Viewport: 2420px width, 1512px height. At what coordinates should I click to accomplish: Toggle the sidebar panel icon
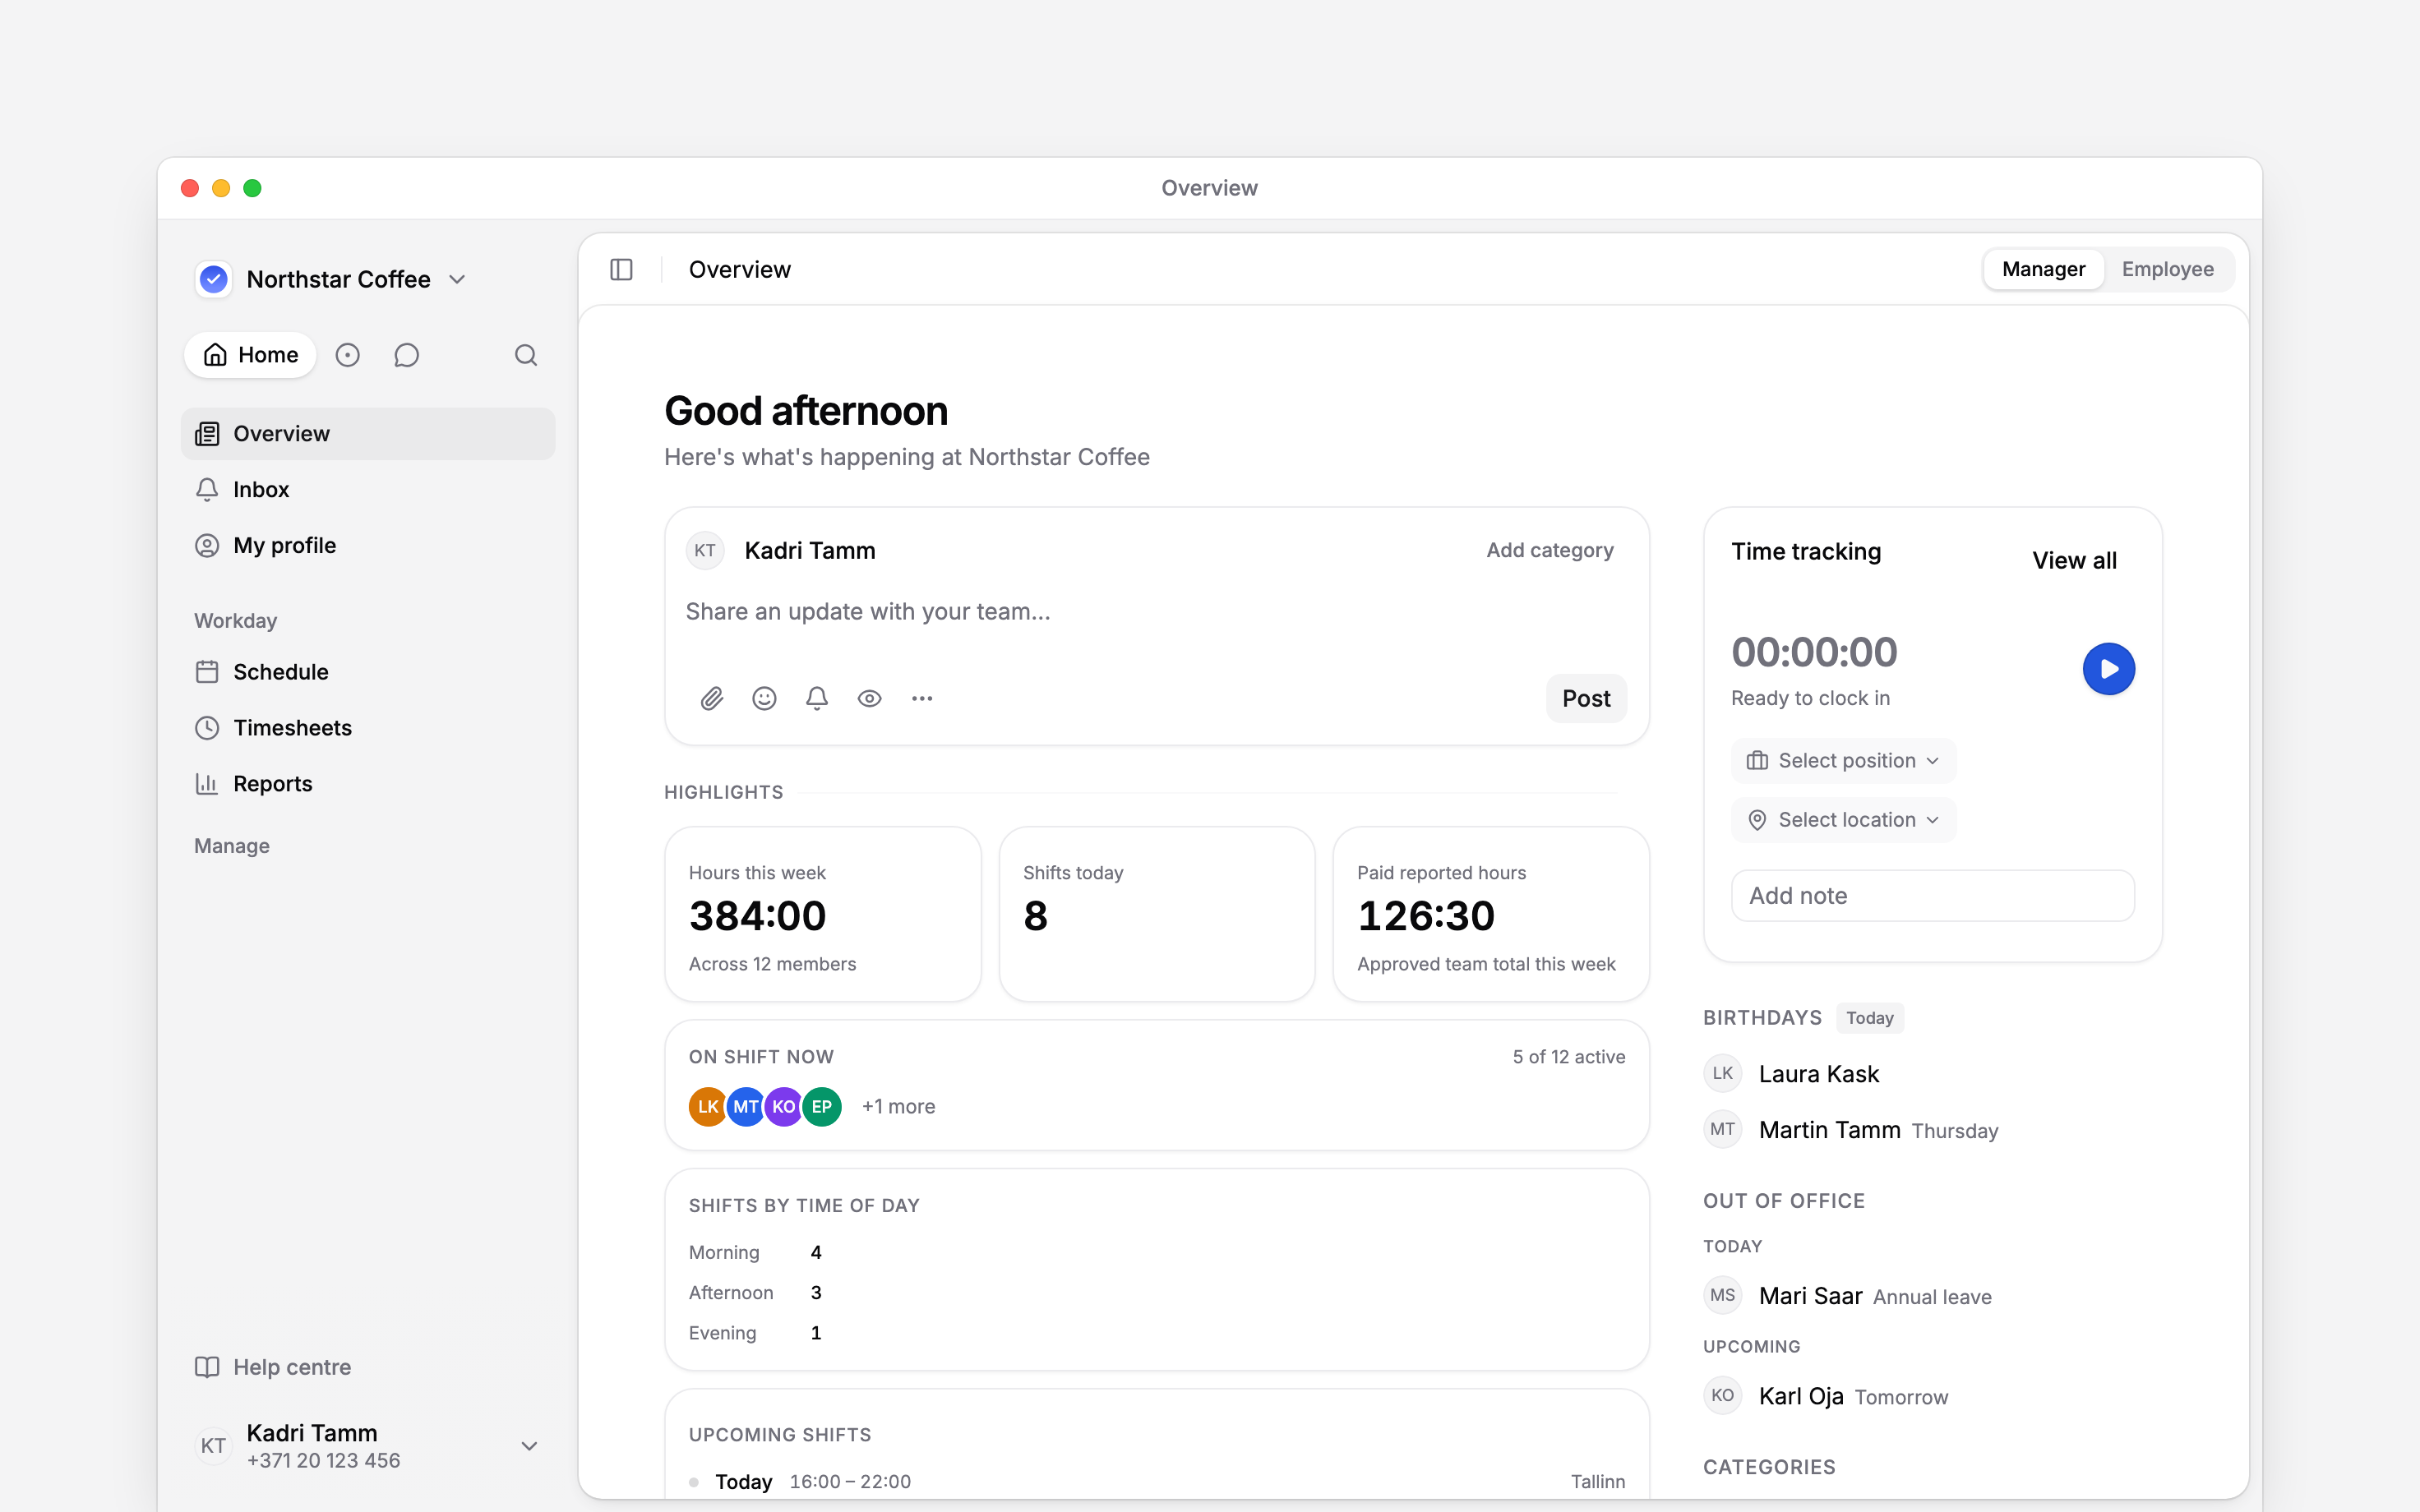coord(621,269)
